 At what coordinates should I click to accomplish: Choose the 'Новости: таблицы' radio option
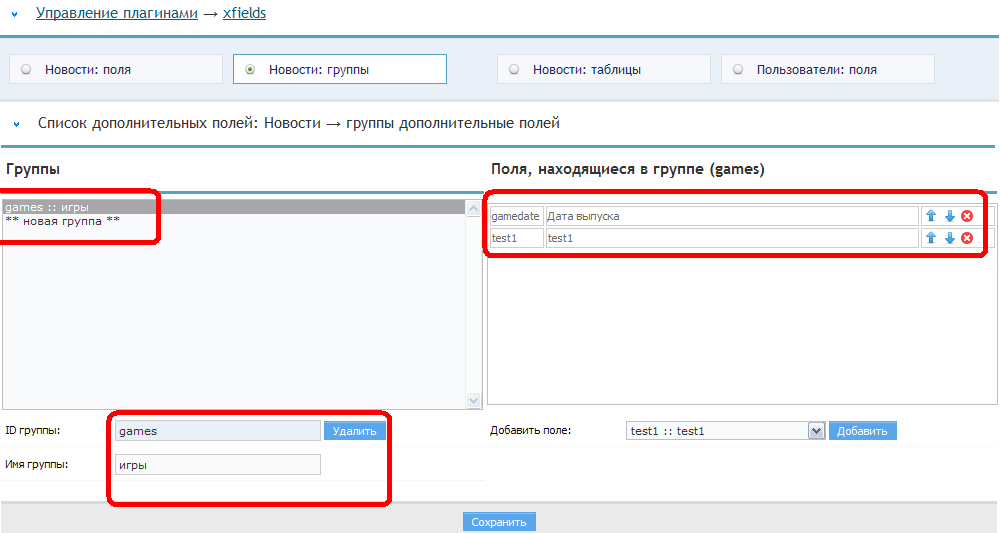(x=514, y=70)
